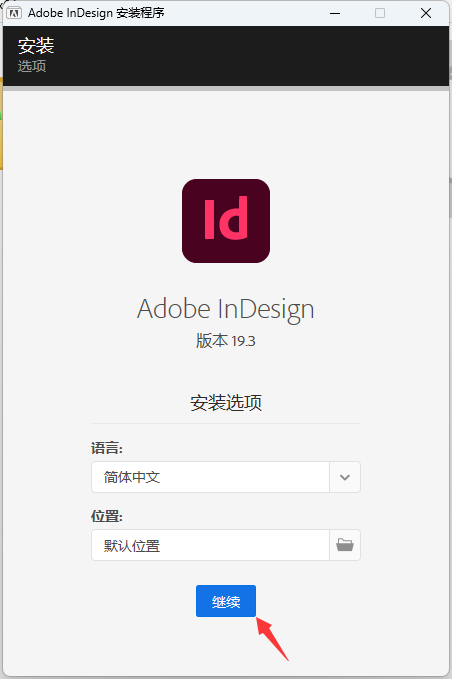Maximize the installer window
Image resolution: width=452 pixels, height=679 pixels.
380,13
